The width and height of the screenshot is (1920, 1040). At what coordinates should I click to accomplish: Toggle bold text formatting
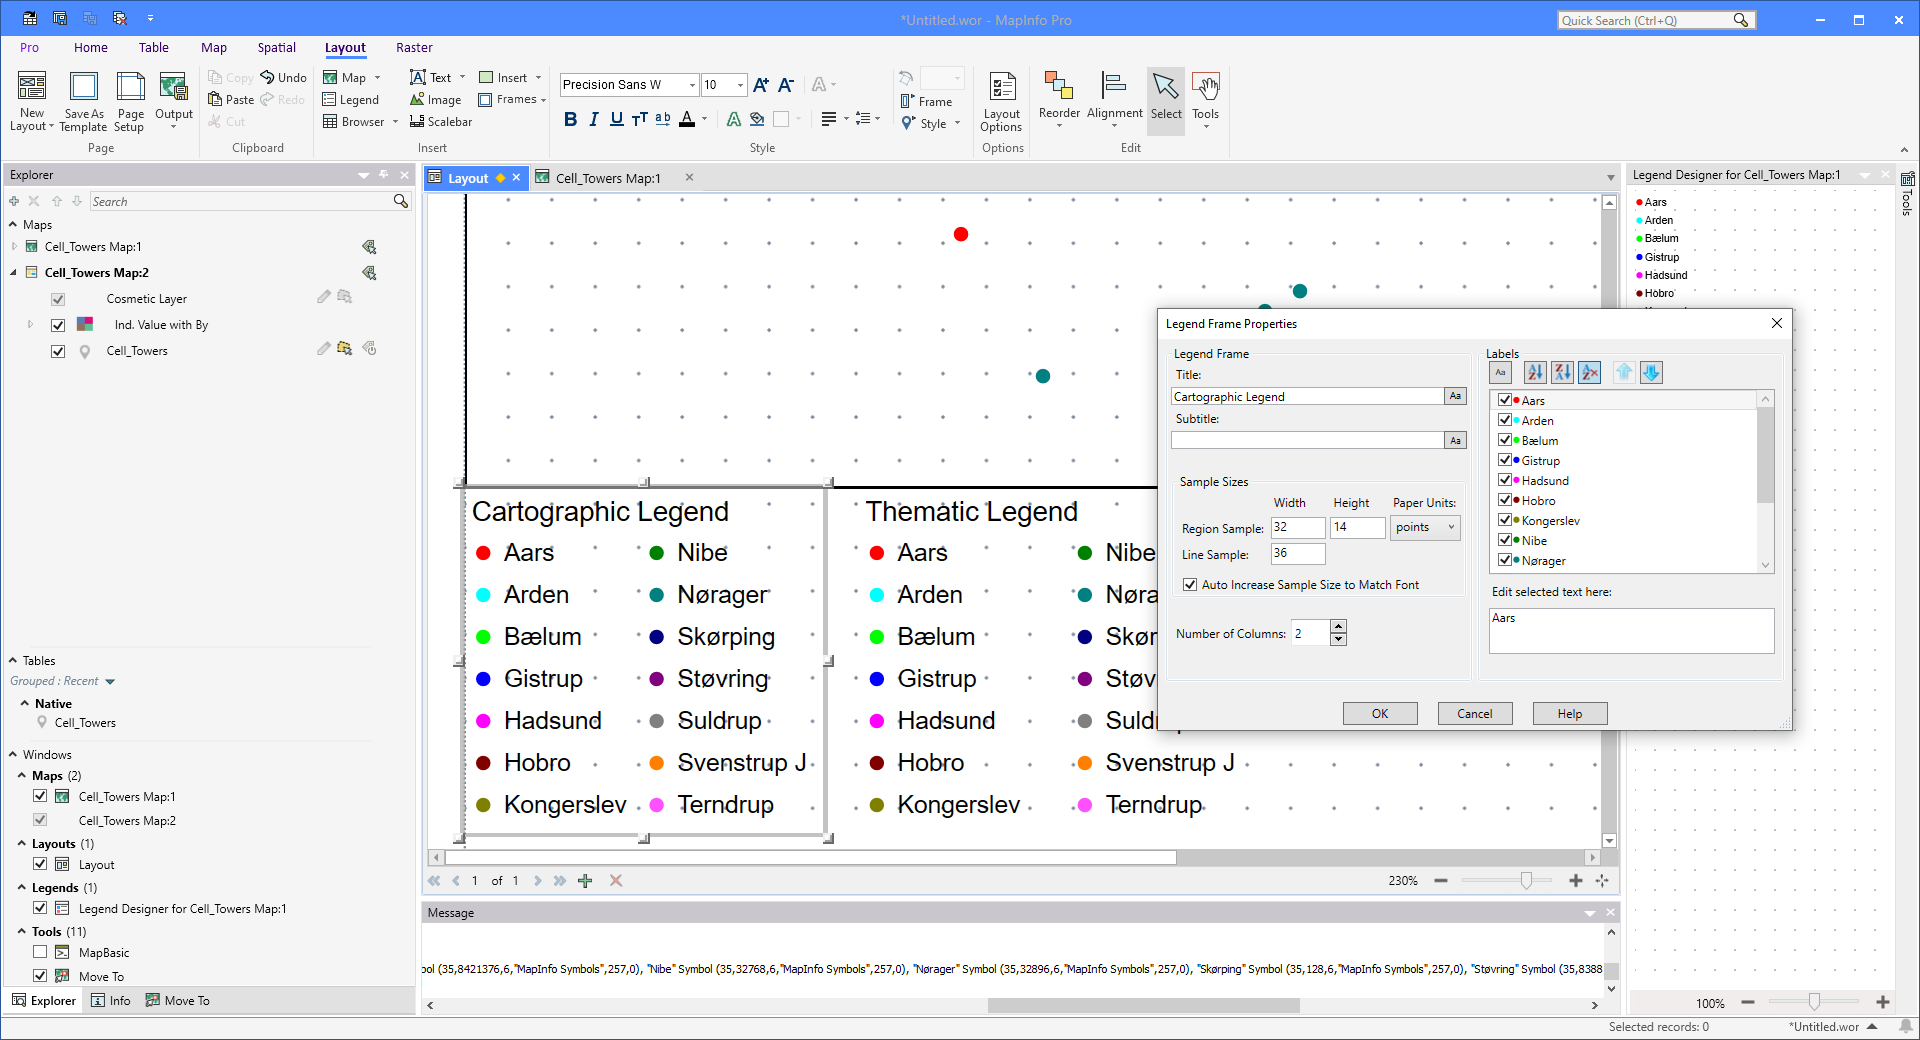tap(571, 119)
